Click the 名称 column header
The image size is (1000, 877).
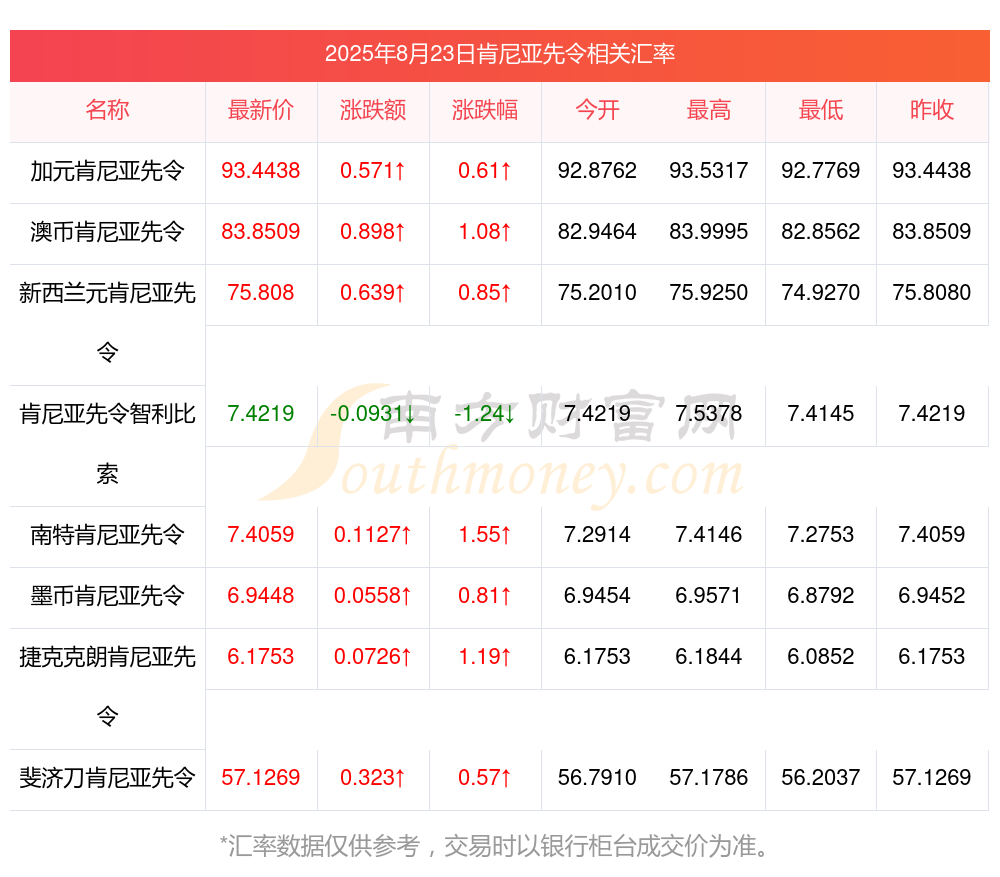tap(107, 110)
